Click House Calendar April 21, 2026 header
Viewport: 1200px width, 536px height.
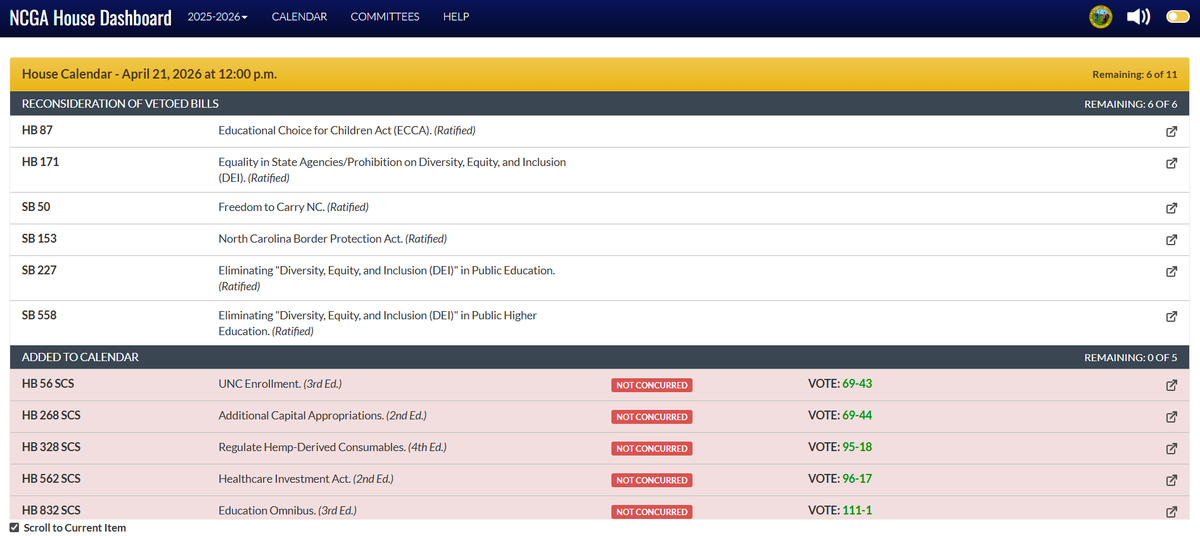149,74
